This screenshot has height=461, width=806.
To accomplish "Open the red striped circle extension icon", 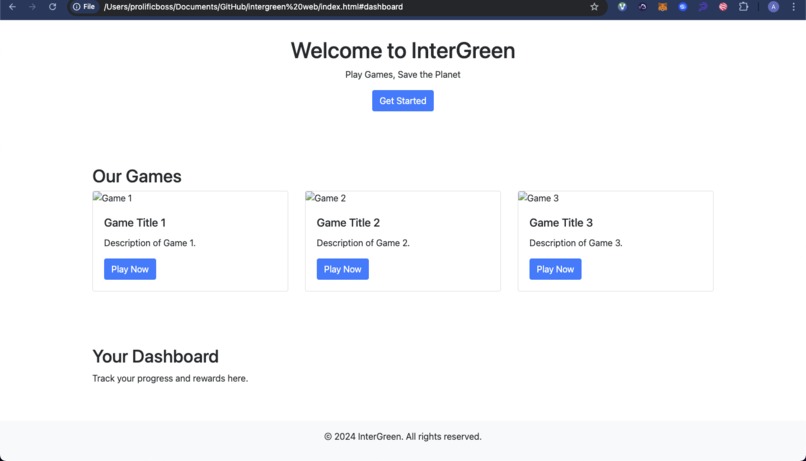I will pyautogui.click(x=723, y=7).
